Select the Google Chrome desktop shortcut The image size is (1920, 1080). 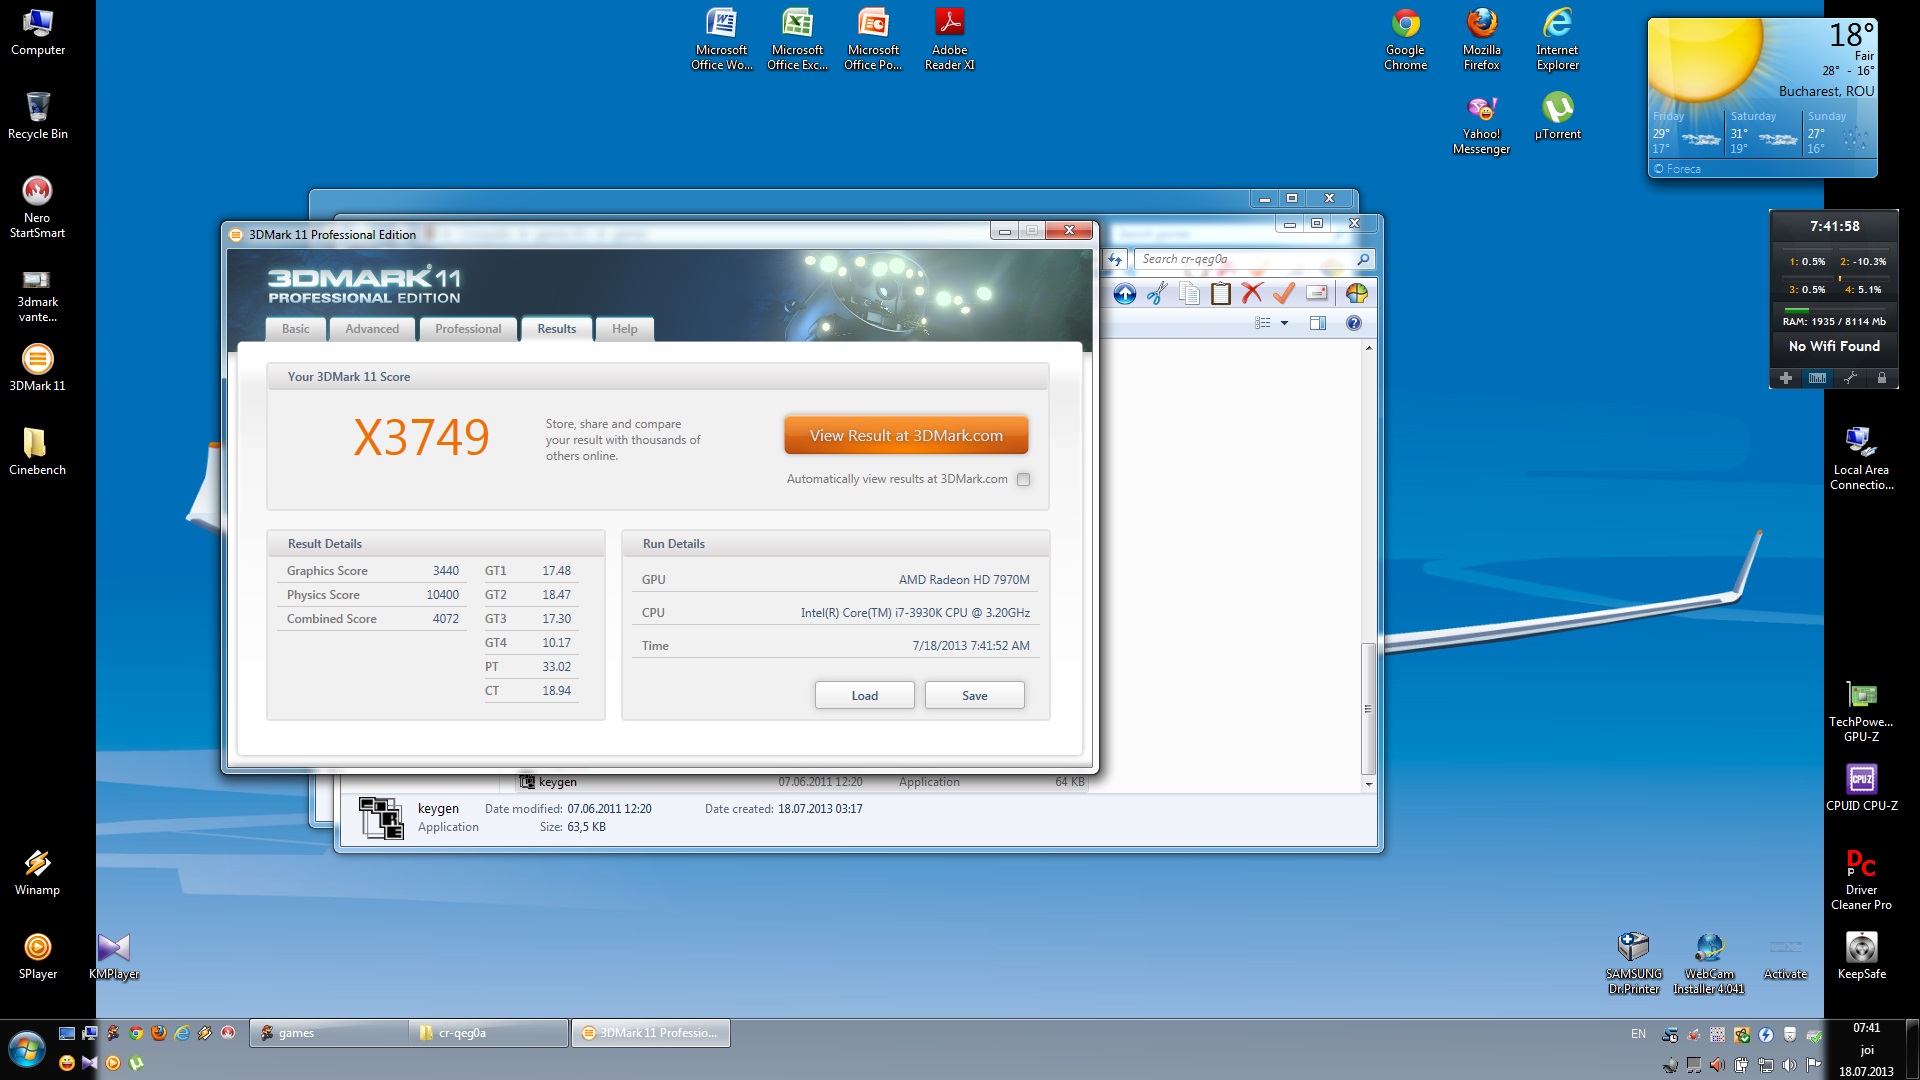tap(1405, 40)
